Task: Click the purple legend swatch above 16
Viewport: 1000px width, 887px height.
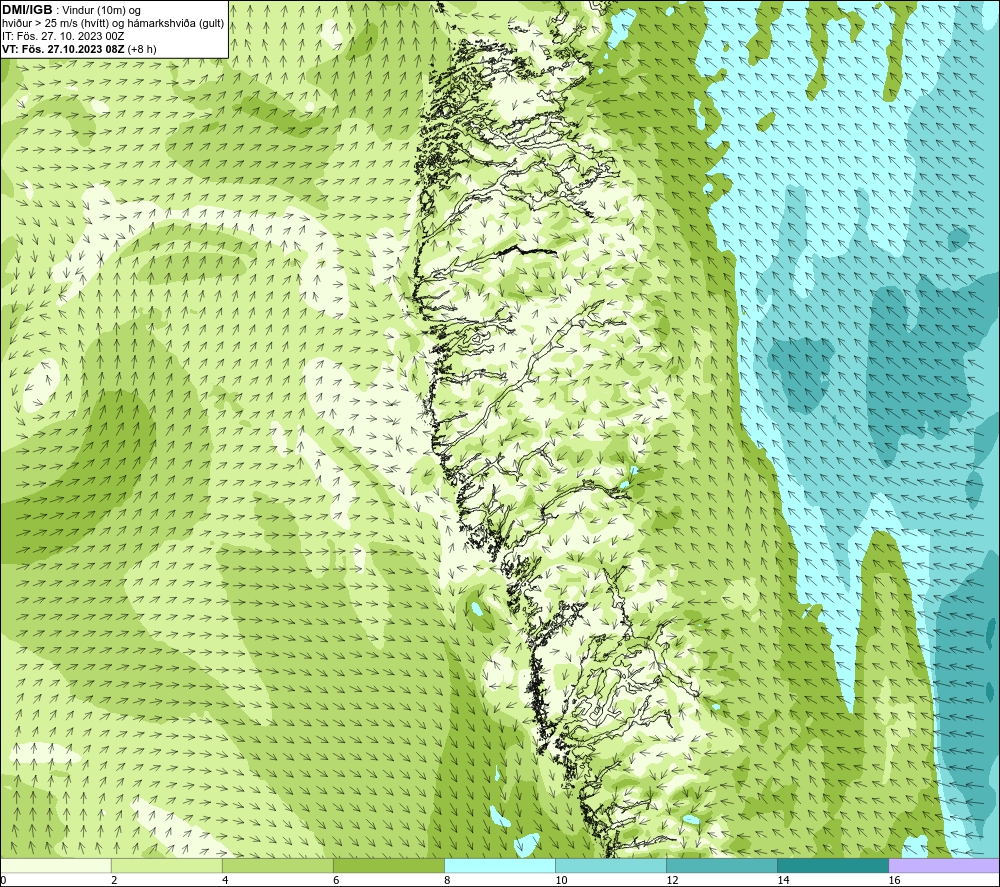Action: (944, 865)
